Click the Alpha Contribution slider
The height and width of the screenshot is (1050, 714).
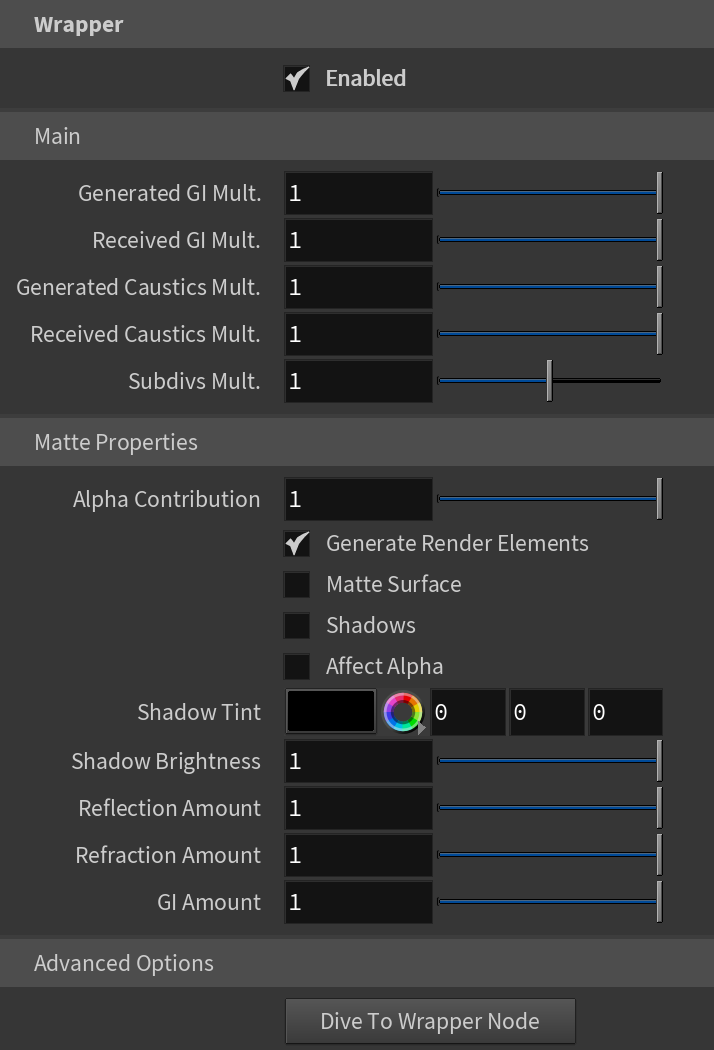click(549, 499)
